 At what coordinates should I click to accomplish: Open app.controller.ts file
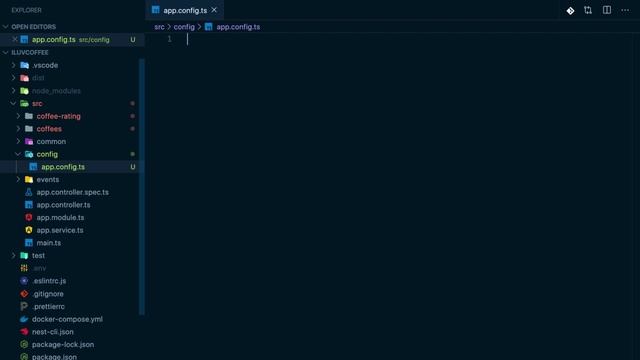click(63, 204)
